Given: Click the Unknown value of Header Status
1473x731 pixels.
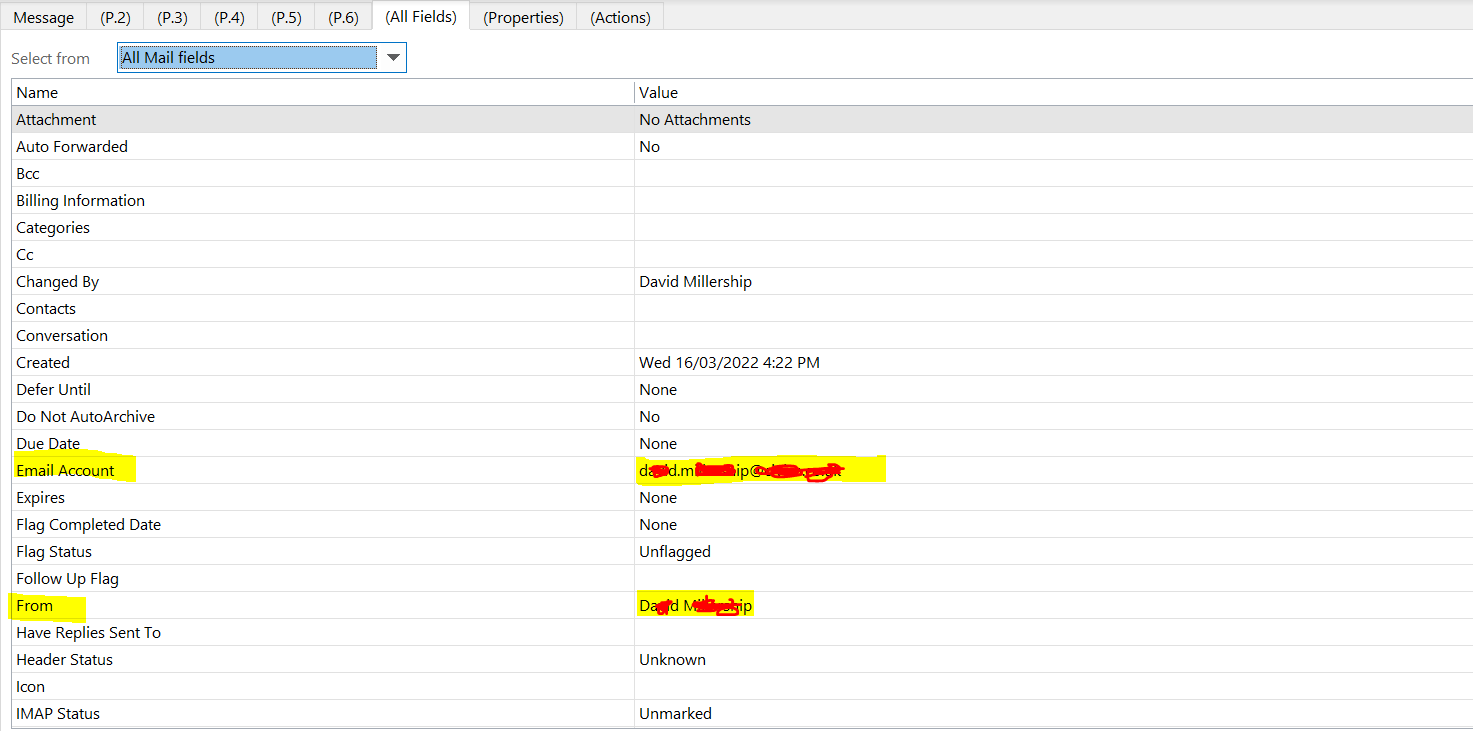Looking at the screenshot, I should pyautogui.click(x=672, y=659).
